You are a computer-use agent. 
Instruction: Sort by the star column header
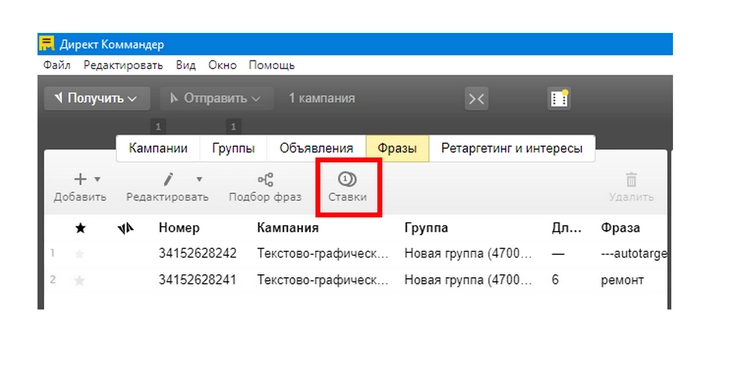click(81, 228)
